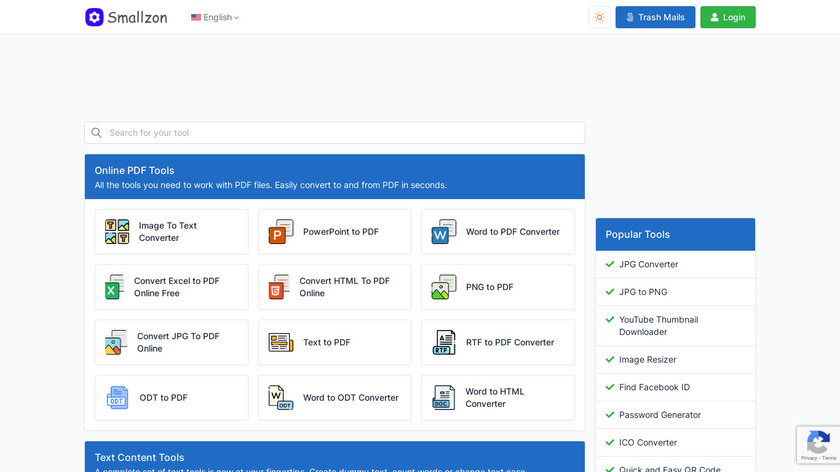This screenshot has height=472, width=840.
Task: Select the PowerPoint to PDF icon
Action: 281,232
